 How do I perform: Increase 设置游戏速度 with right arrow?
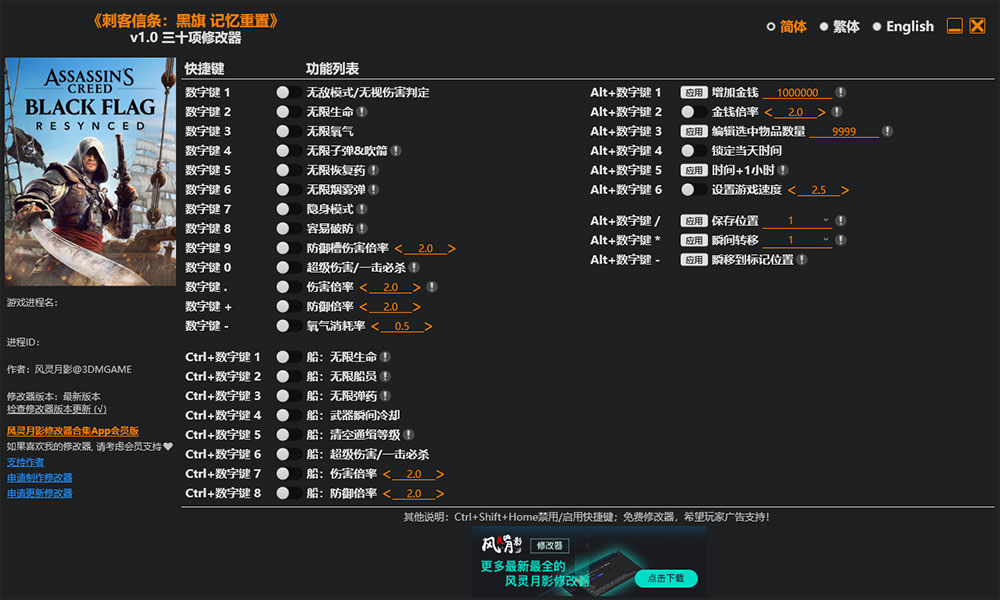point(845,190)
